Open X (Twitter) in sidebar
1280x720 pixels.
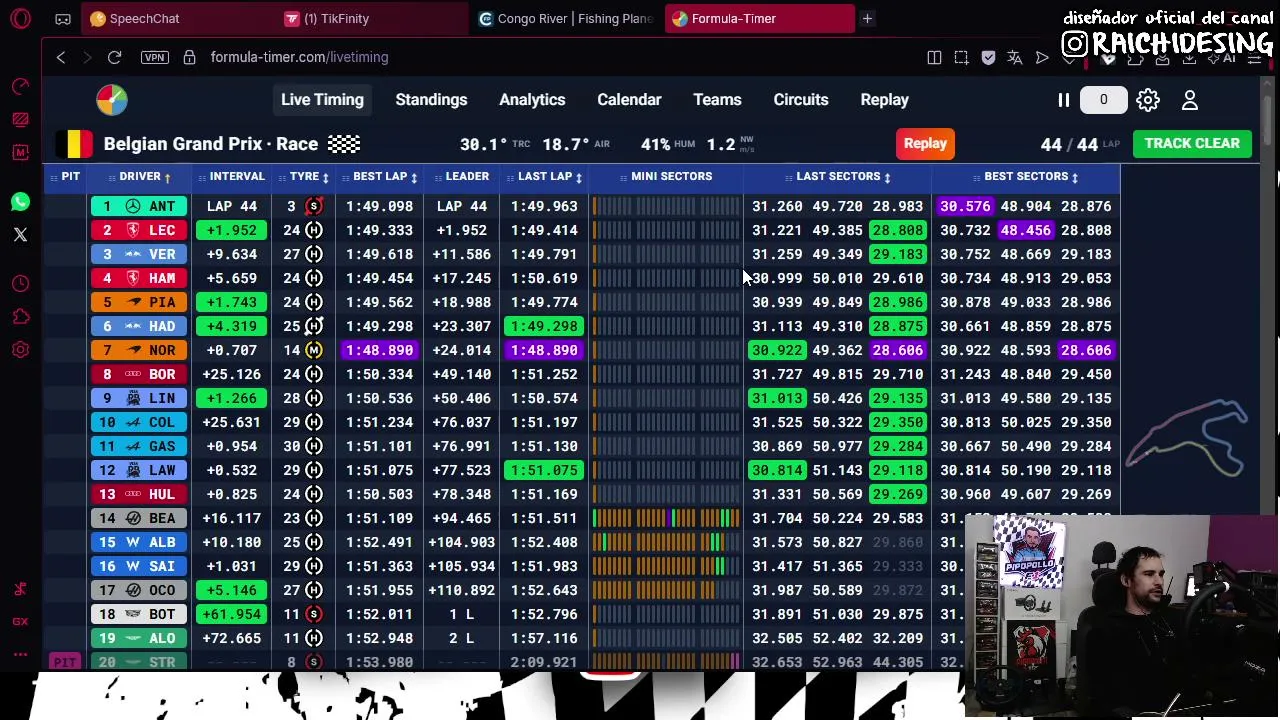pos(20,235)
